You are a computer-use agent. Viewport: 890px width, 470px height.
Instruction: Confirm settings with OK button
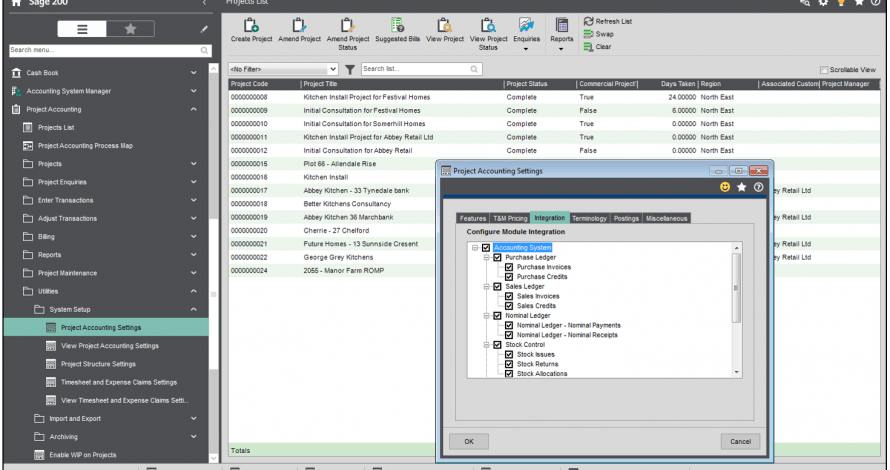coord(469,442)
